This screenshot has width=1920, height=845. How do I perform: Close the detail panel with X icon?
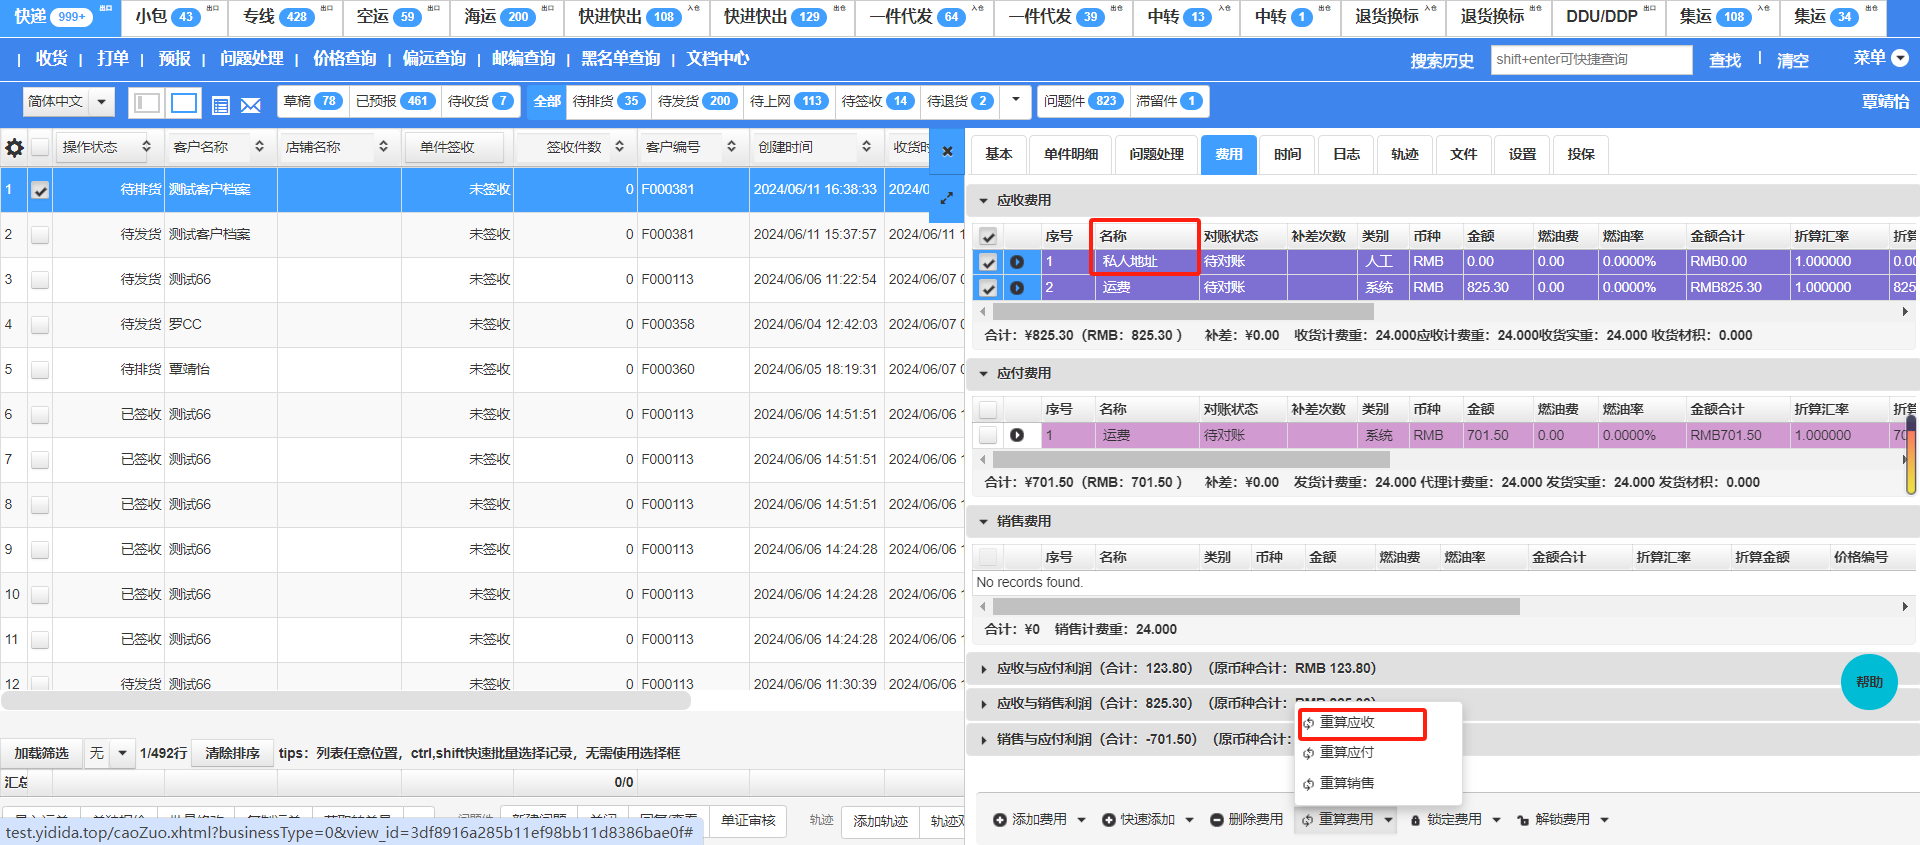click(x=947, y=152)
